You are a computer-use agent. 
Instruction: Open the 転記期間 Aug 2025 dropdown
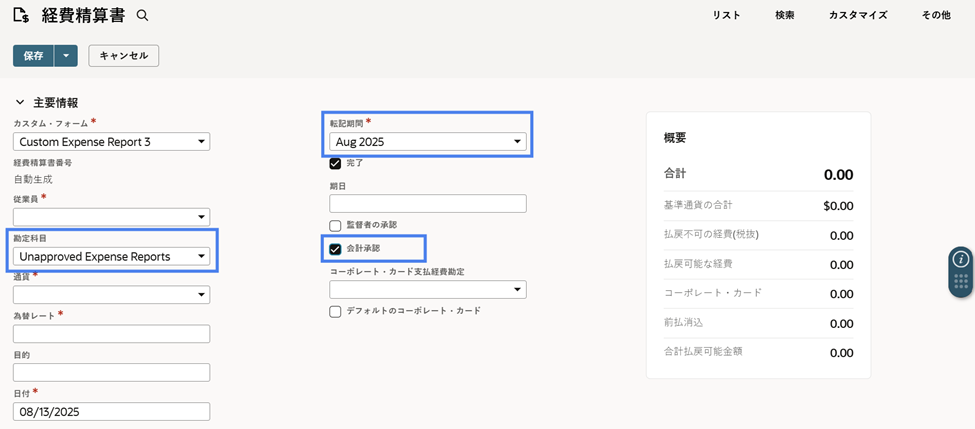click(x=428, y=142)
